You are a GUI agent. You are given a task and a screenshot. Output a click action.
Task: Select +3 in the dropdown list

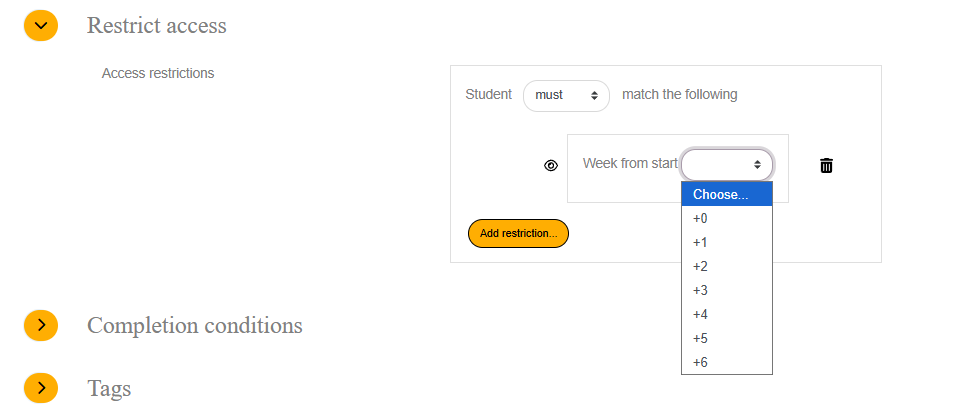coord(727,290)
